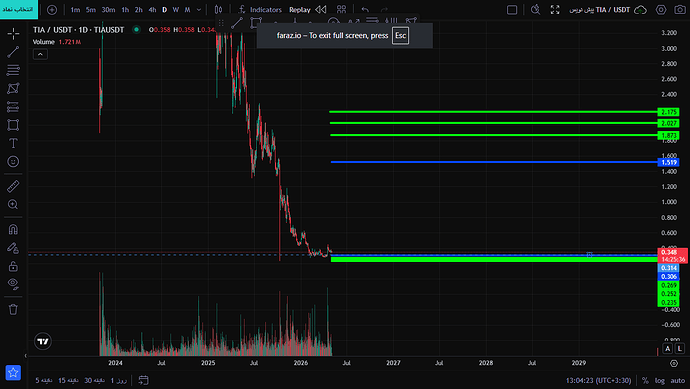Viewport: 690px width, 389px height.
Task: Redo the last chart action
Action: pos(384,10)
